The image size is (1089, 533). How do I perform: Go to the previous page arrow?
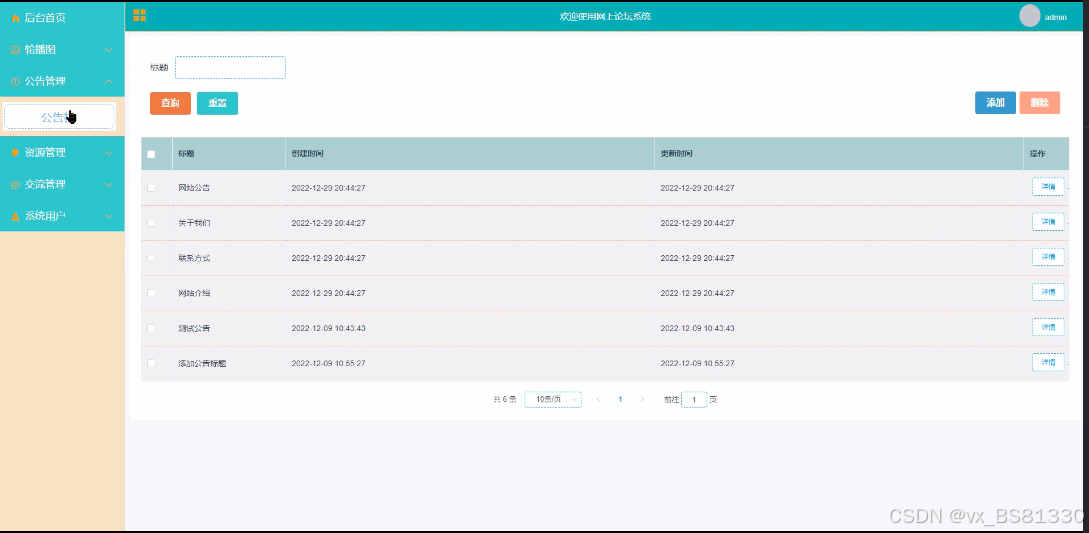[599, 400]
